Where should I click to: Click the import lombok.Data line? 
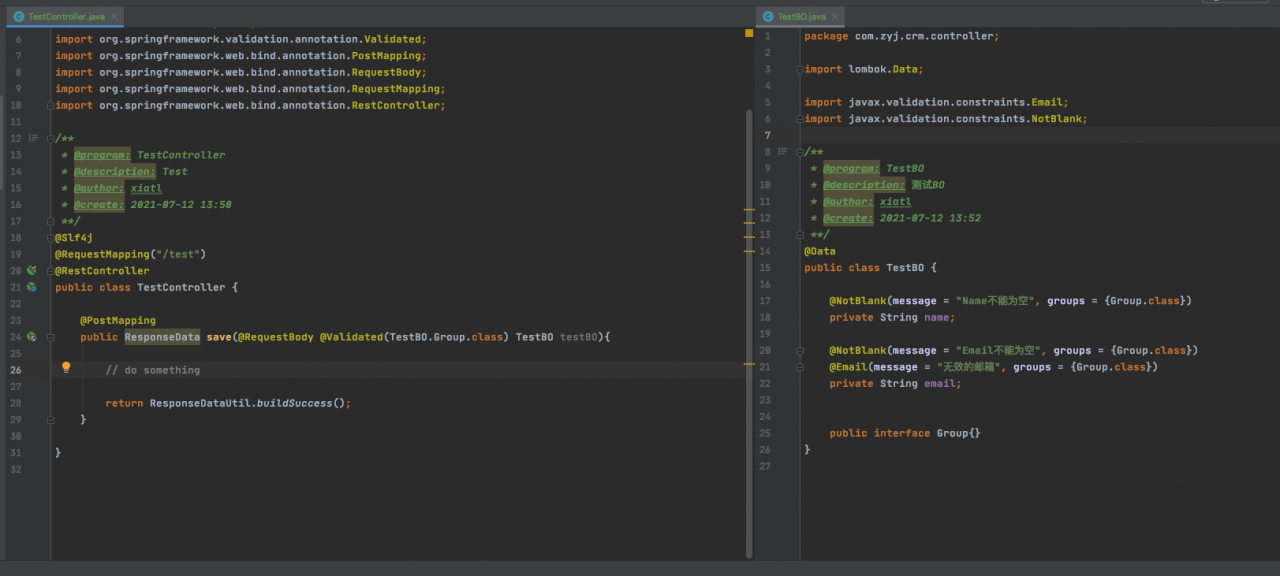pos(864,69)
